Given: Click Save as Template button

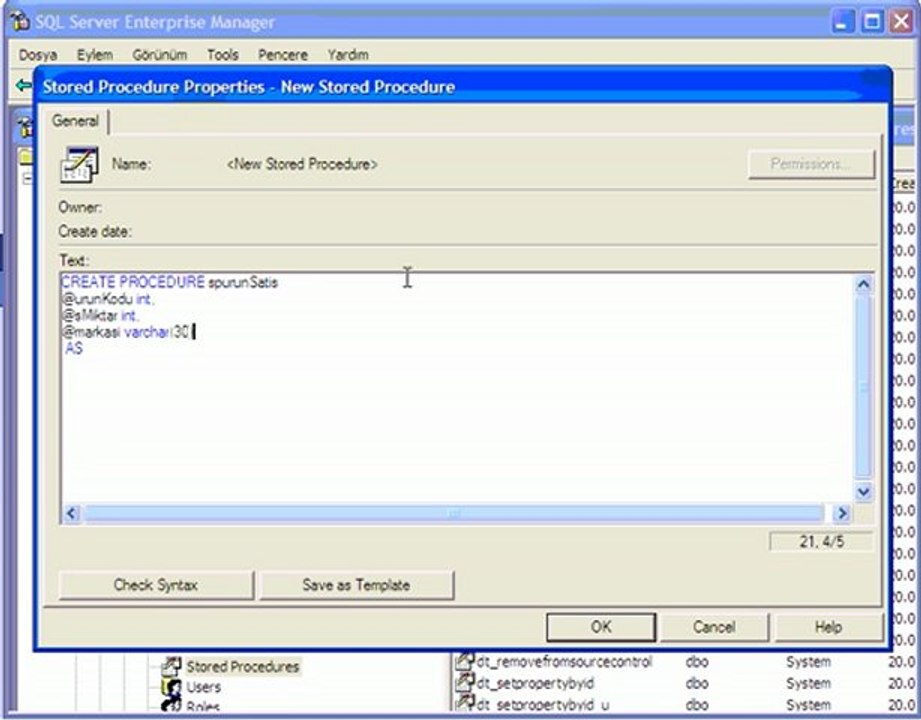Looking at the screenshot, I should coord(357,585).
